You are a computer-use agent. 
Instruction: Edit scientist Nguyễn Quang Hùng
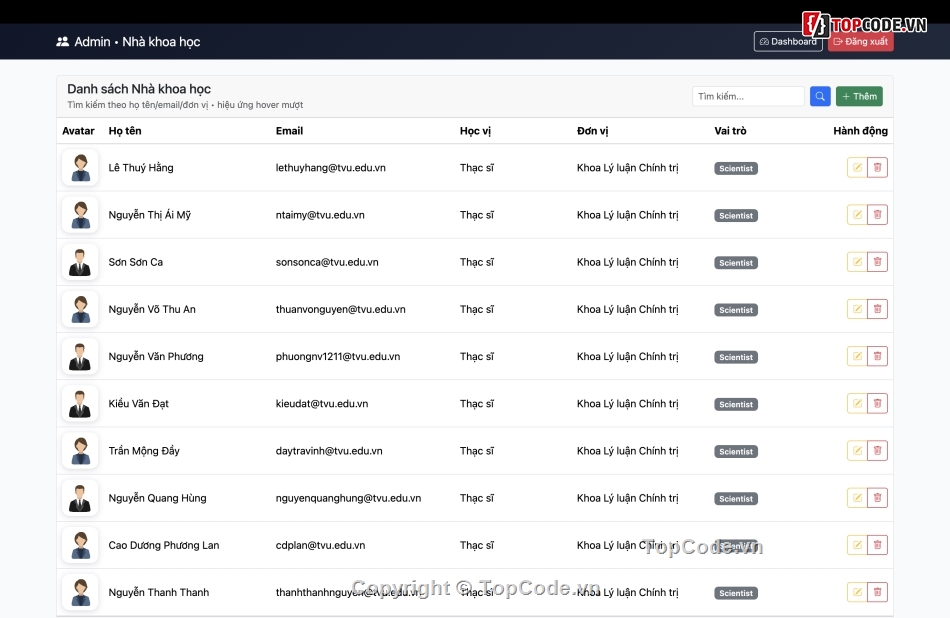tap(857, 498)
